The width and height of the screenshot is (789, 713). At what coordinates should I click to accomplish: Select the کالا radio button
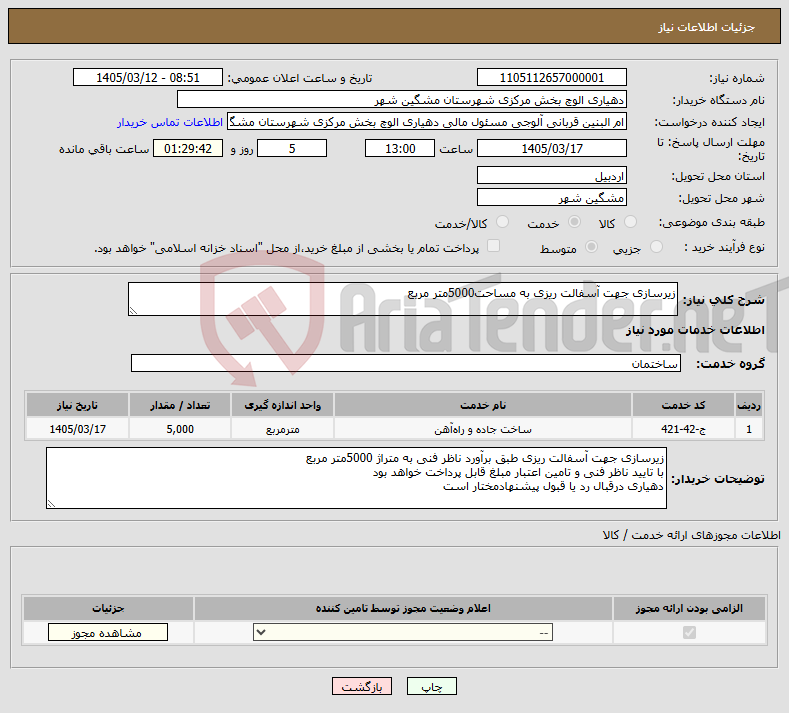(x=630, y=222)
